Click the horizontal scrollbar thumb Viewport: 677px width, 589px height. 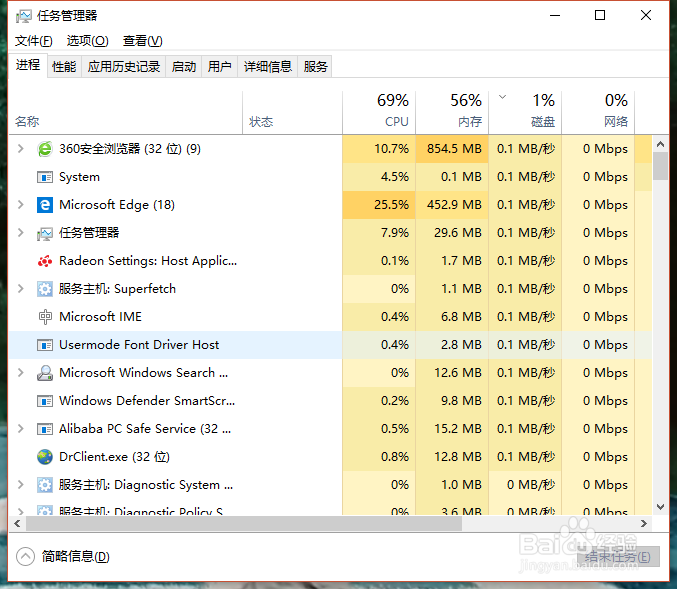pos(244,524)
